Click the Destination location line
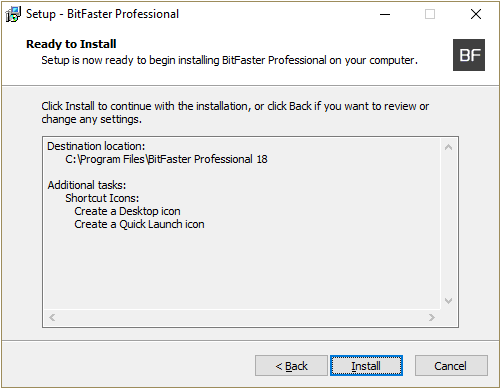The image size is (501, 389). pos(96,146)
